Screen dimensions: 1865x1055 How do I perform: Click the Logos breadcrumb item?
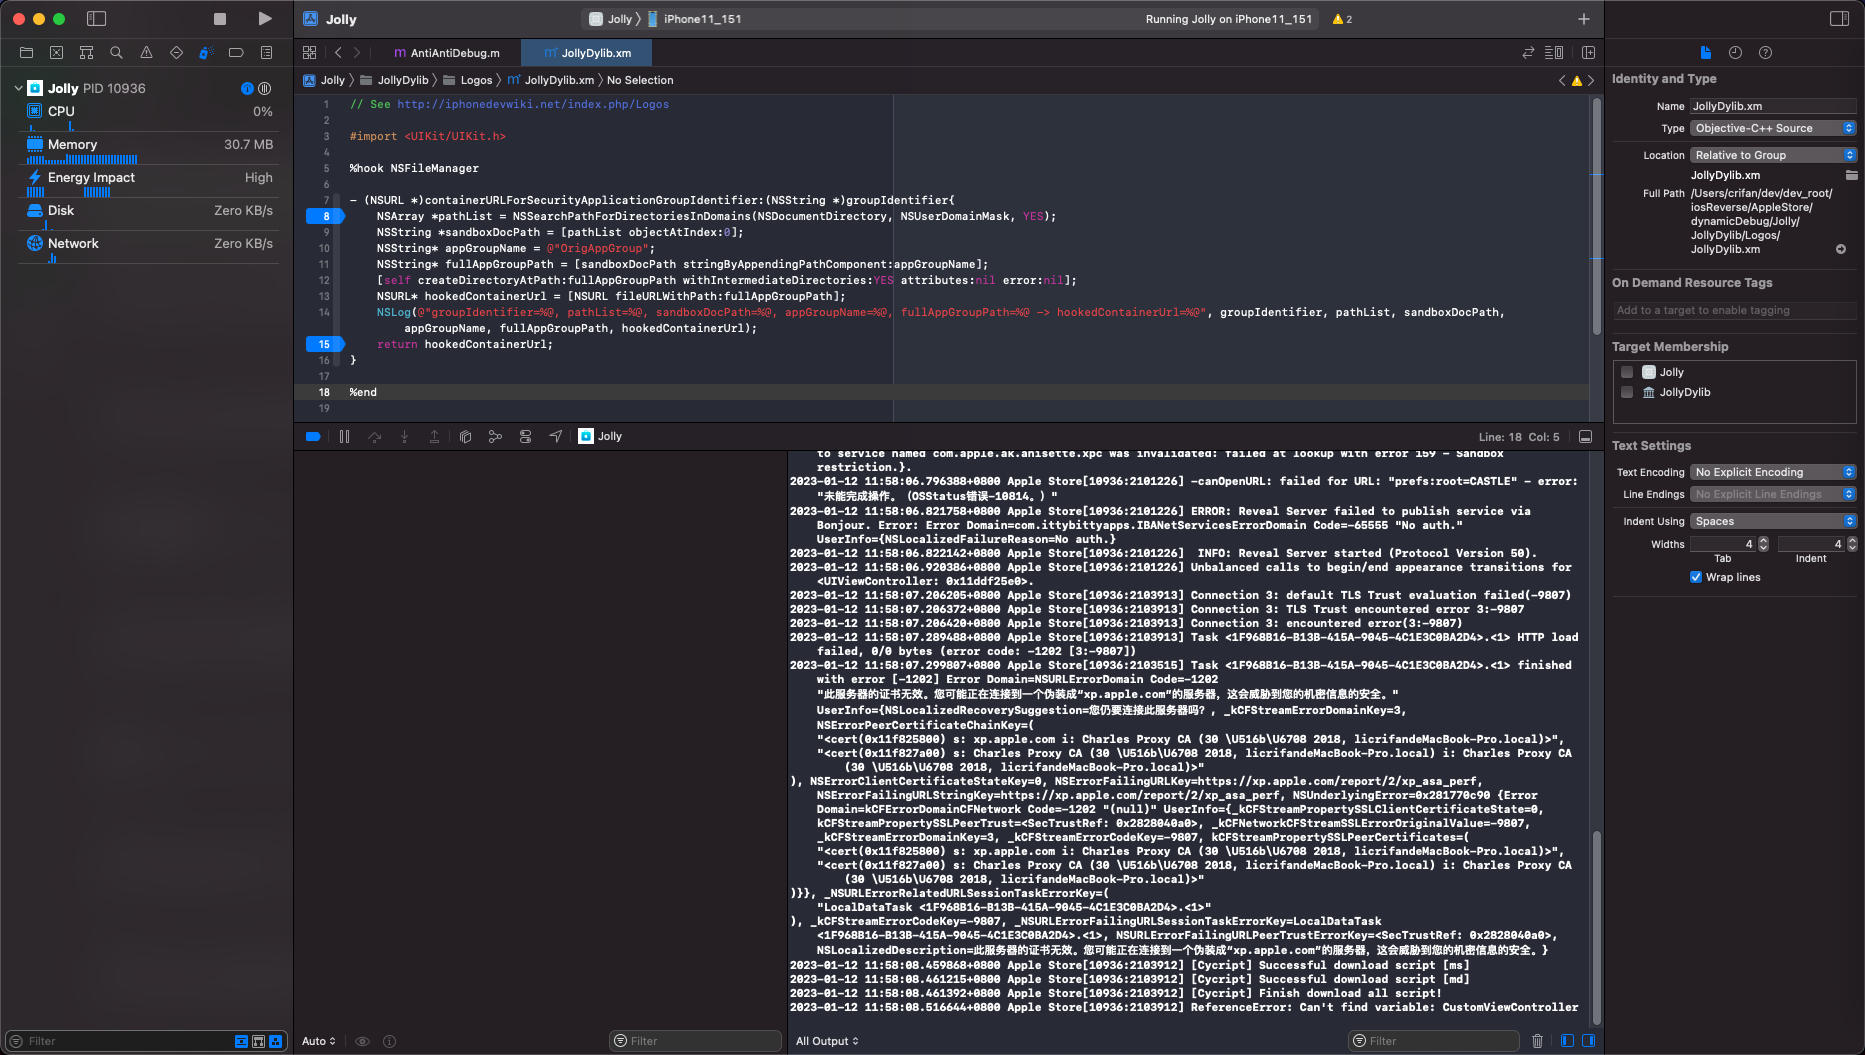tap(468, 80)
